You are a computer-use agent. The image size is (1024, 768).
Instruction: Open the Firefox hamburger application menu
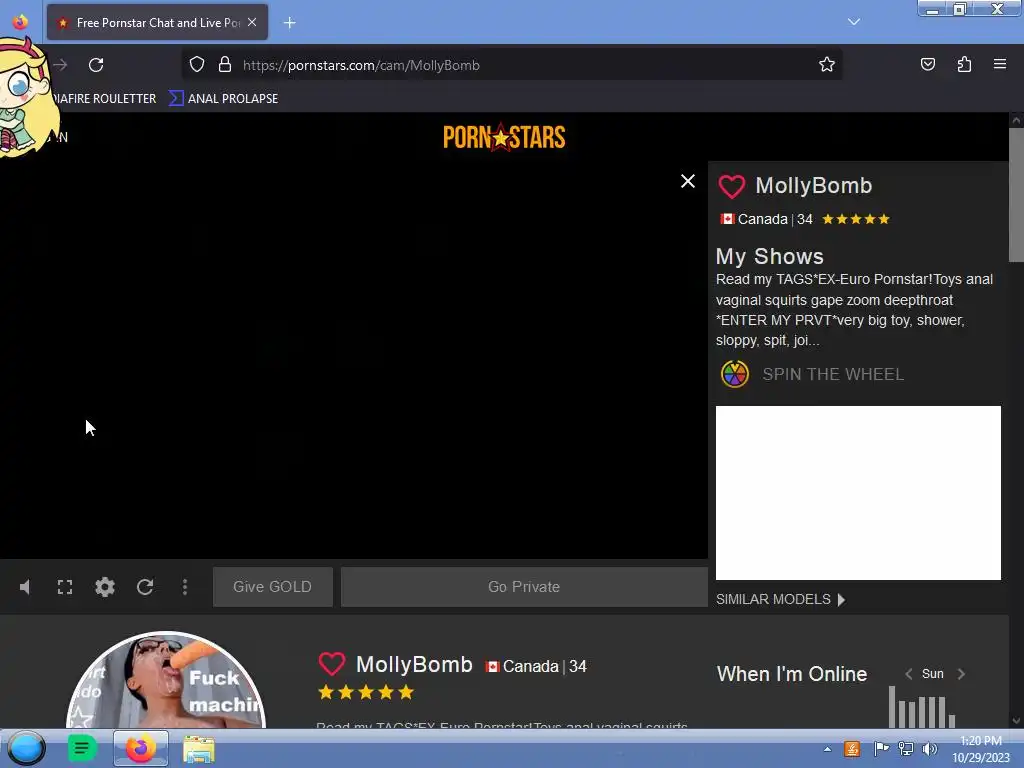(1000, 64)
